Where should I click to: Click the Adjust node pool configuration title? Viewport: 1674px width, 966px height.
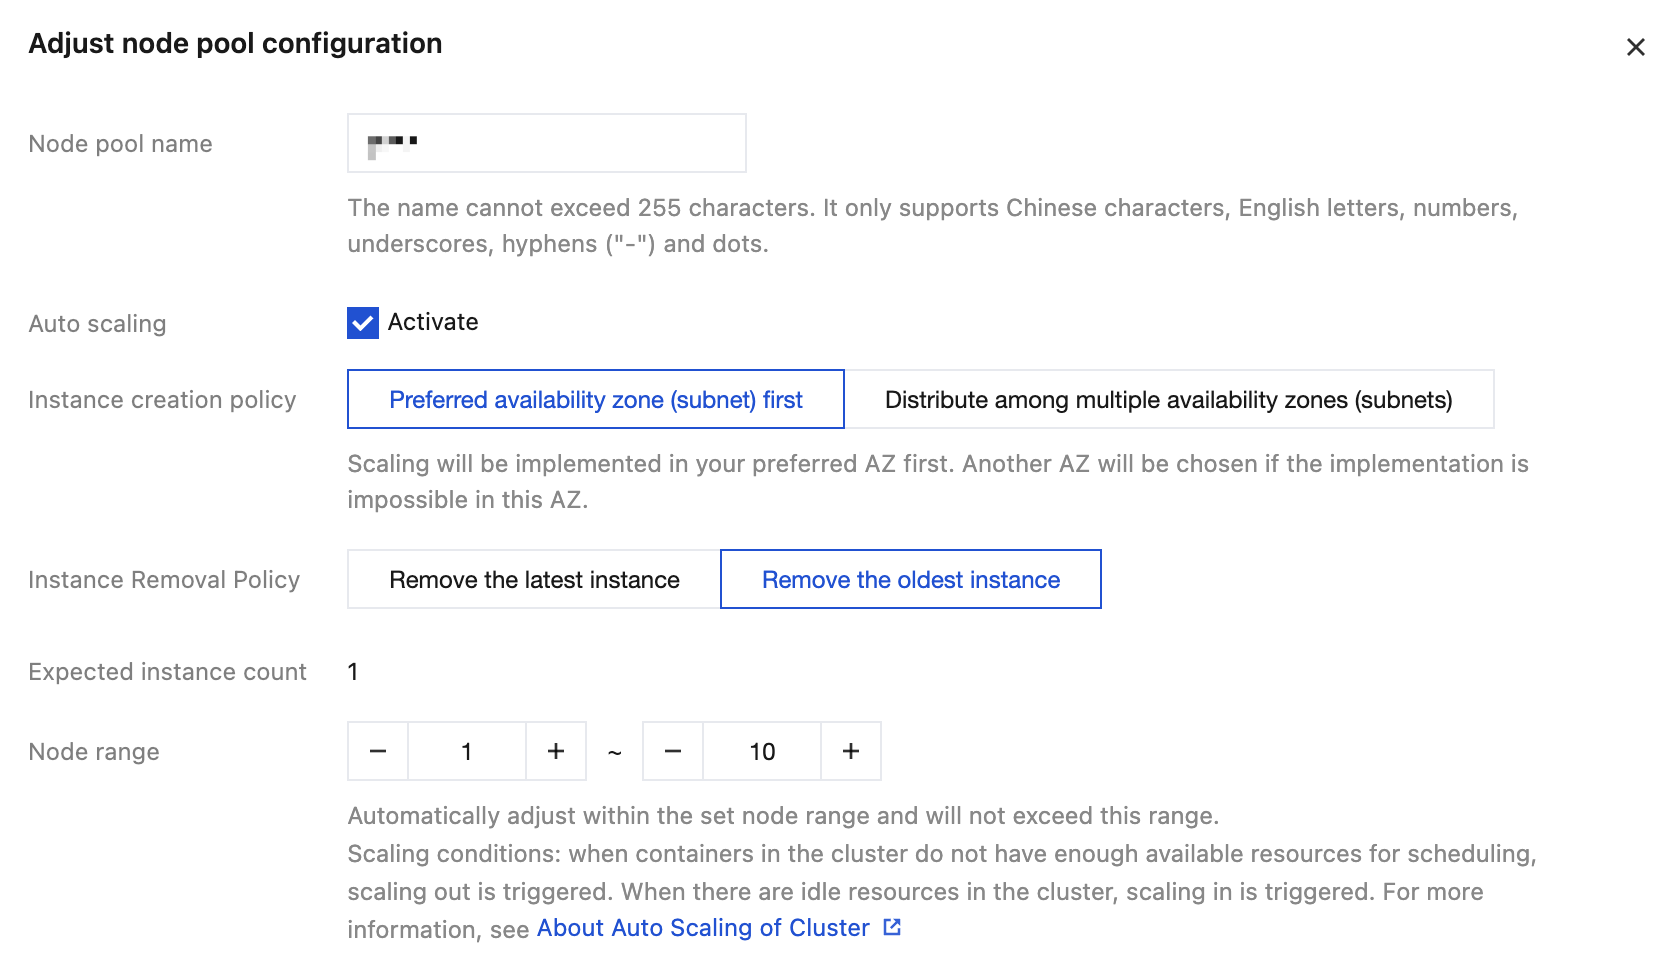coord(235,44)
